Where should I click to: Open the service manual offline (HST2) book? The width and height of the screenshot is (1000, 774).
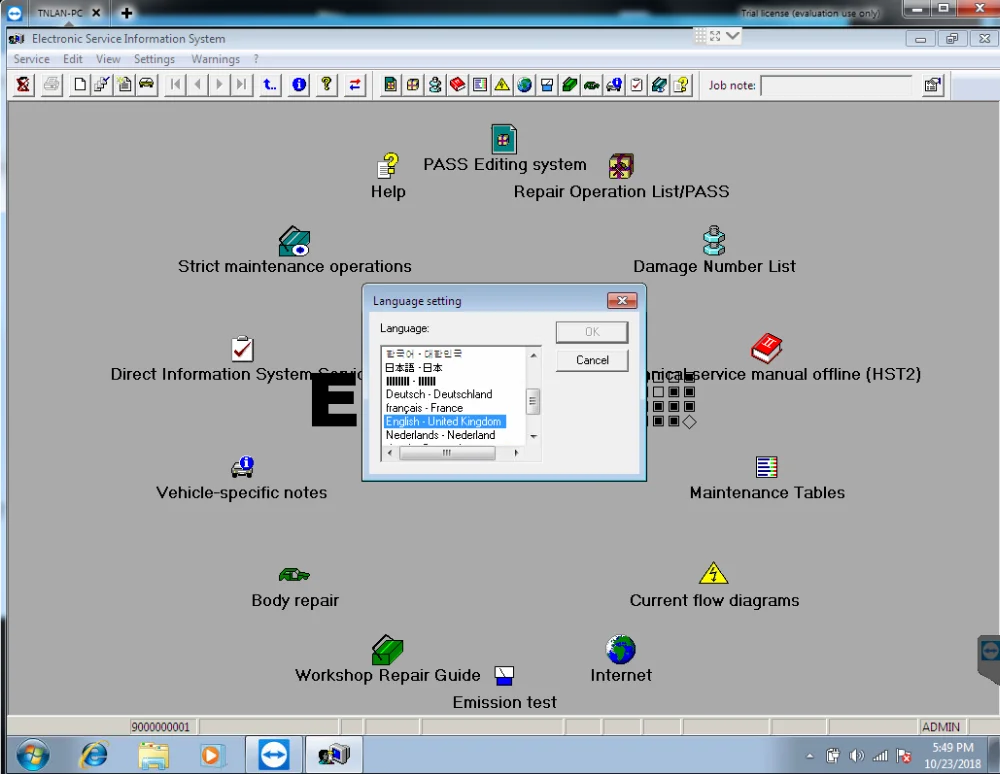pyautogui.click(x=766, y=348)
